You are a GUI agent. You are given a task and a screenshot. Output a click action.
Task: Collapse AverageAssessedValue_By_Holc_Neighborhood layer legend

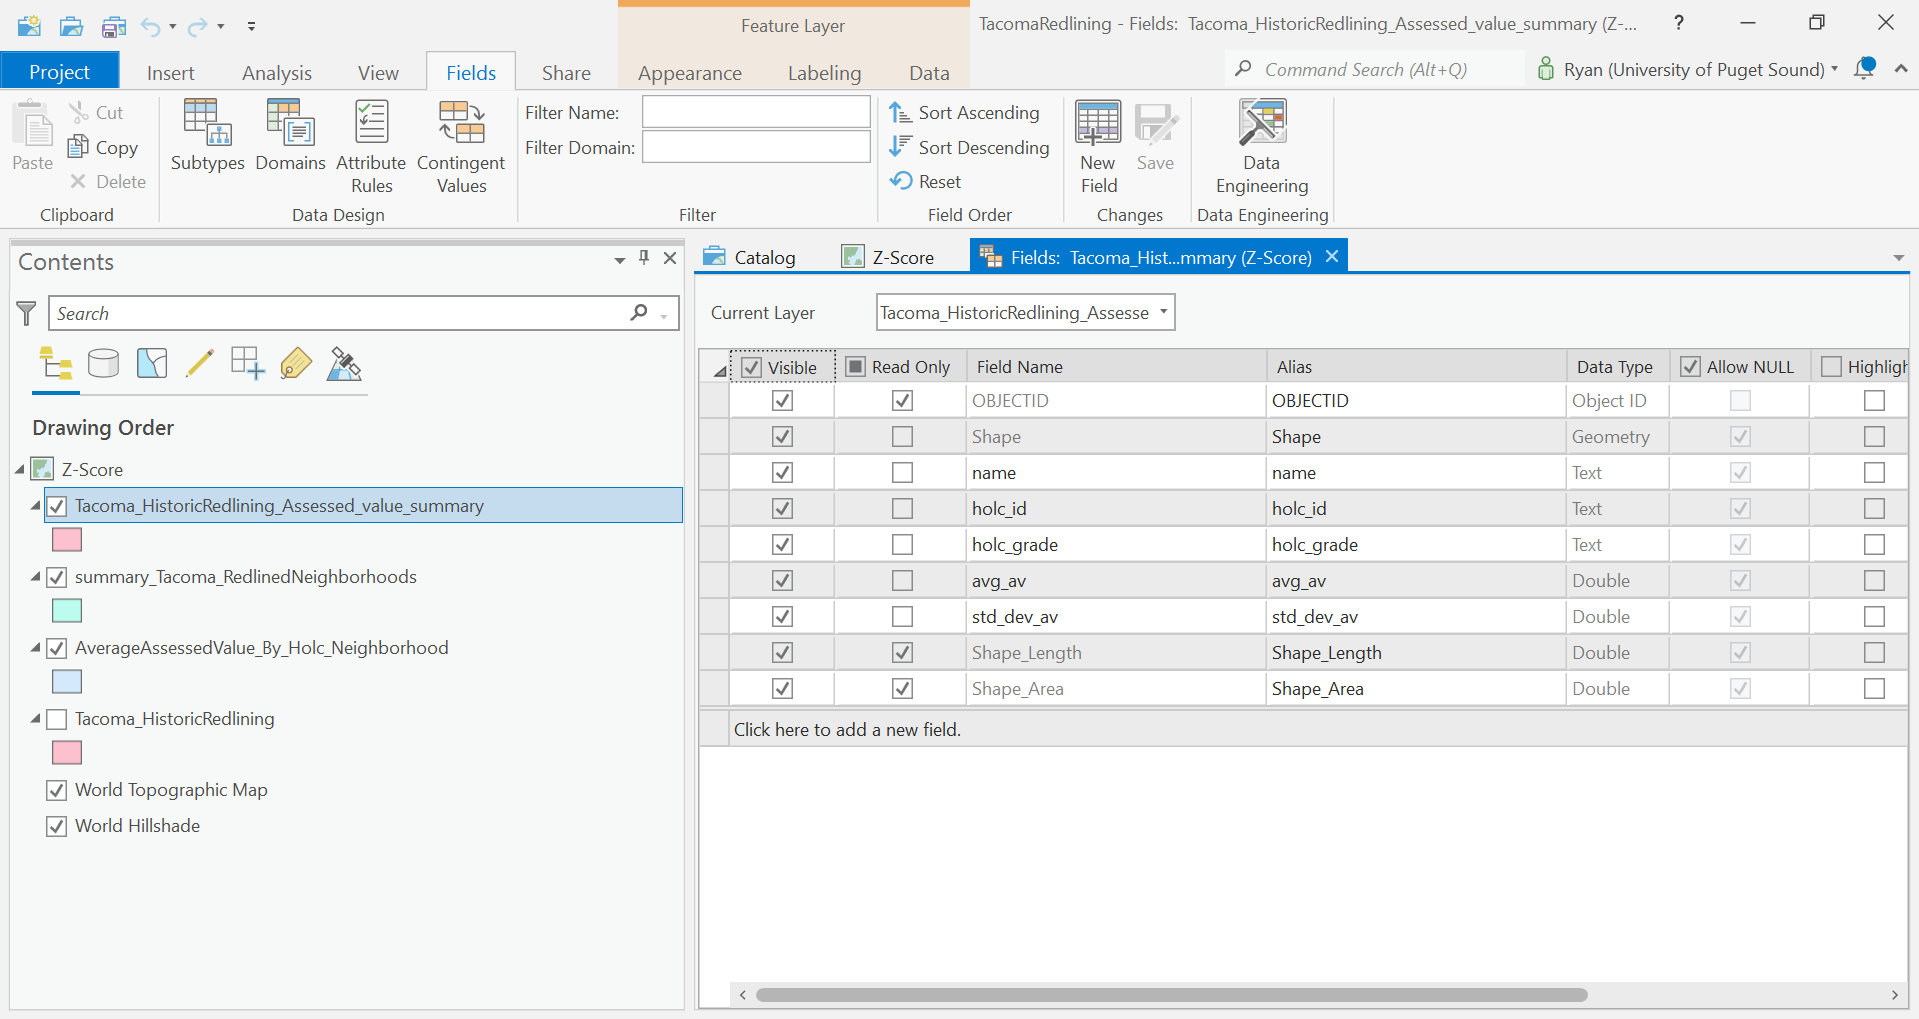pos(36,648)
